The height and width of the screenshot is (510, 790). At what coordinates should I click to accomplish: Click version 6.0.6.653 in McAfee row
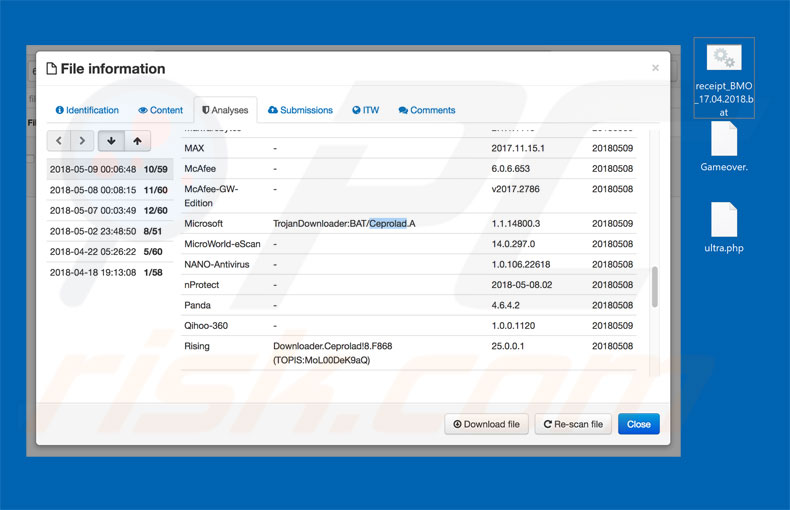[511, 168]
